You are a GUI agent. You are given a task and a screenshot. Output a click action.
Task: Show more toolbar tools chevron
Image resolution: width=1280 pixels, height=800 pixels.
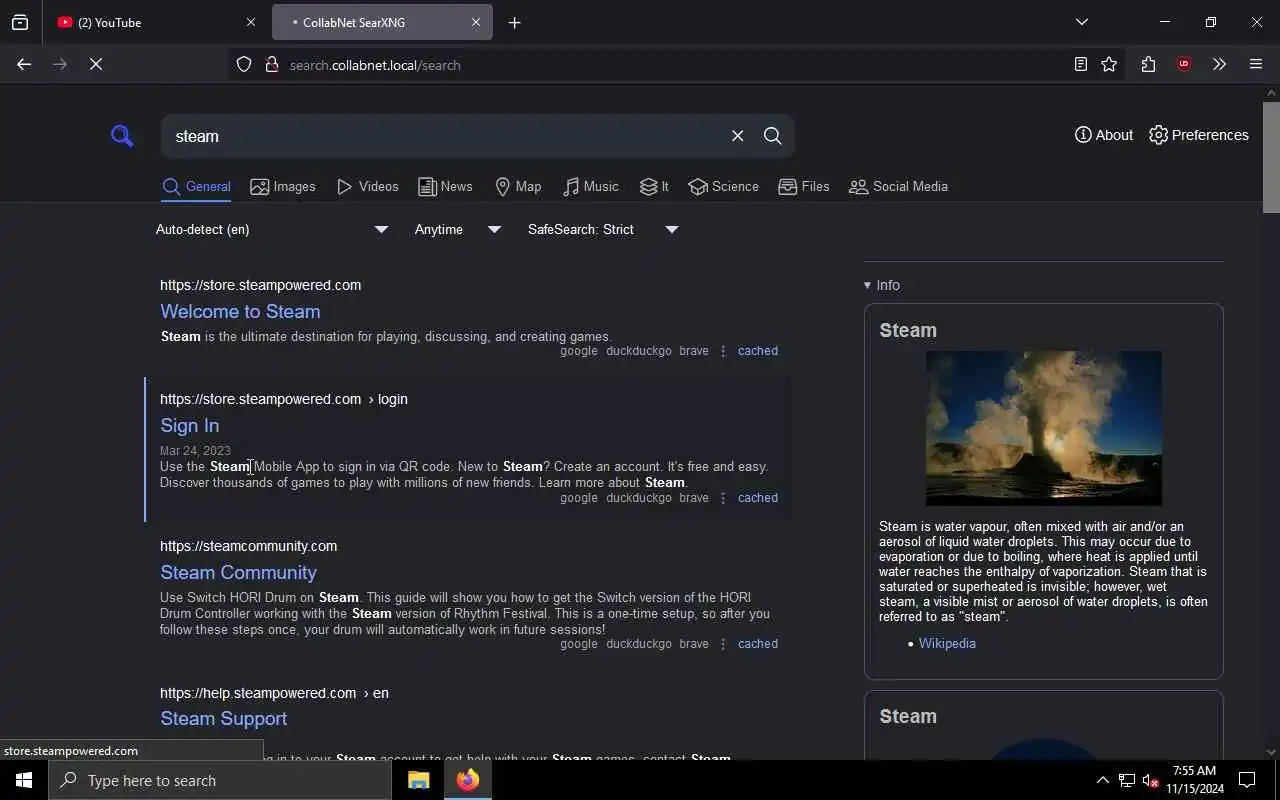[1219, 65]
